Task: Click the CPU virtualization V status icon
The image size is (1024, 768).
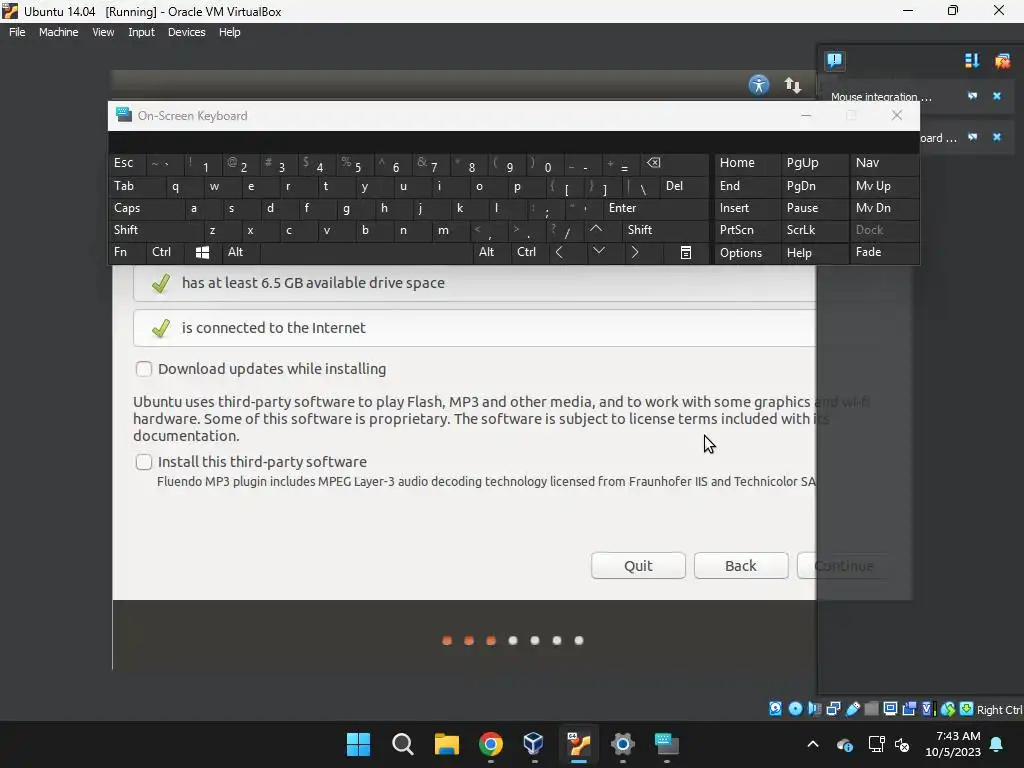Action: (928, 709)
